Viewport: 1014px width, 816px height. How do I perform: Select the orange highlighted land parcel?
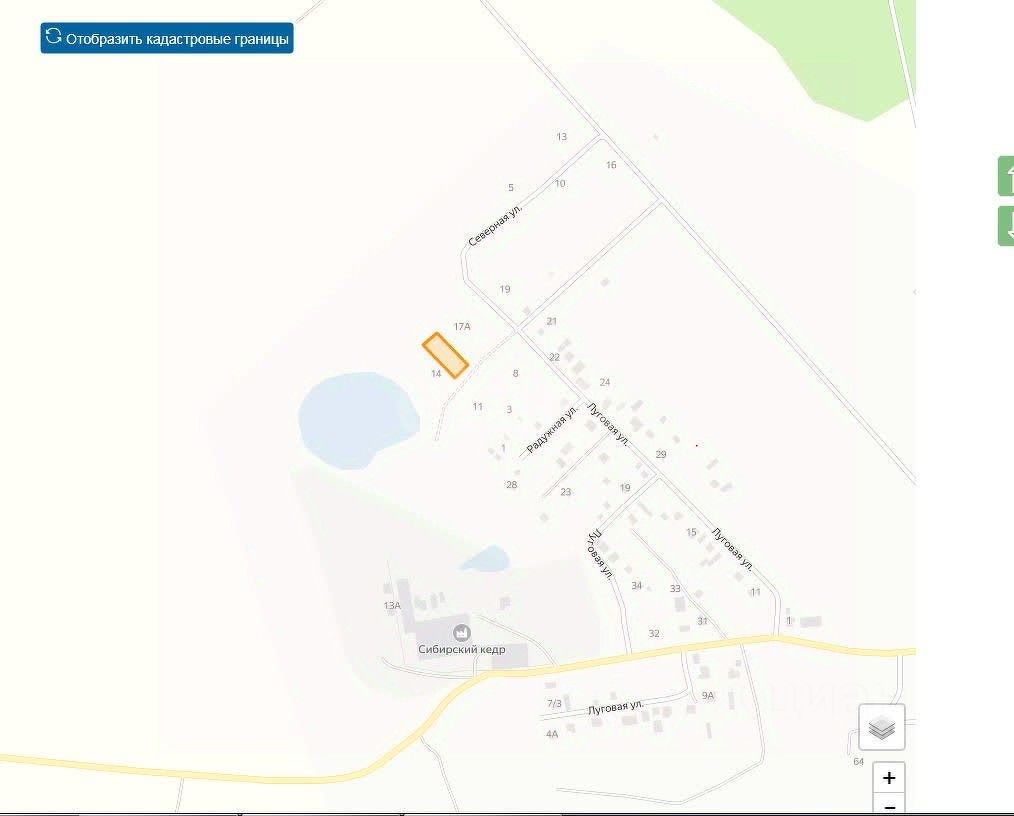[x=446, y=356]
